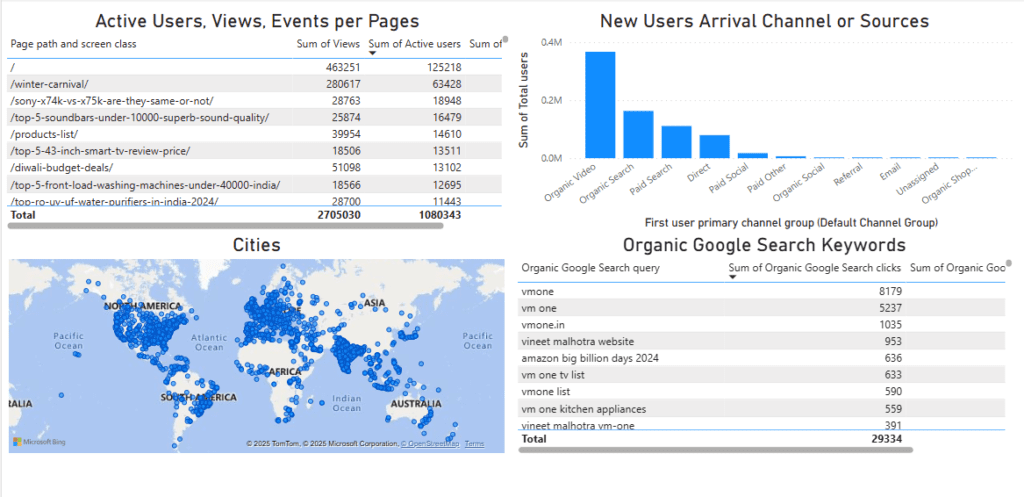Click sort arrow under Organic Google Search clicks header
This screenshot has width=1024, height=497.
(x=732, y=277)
